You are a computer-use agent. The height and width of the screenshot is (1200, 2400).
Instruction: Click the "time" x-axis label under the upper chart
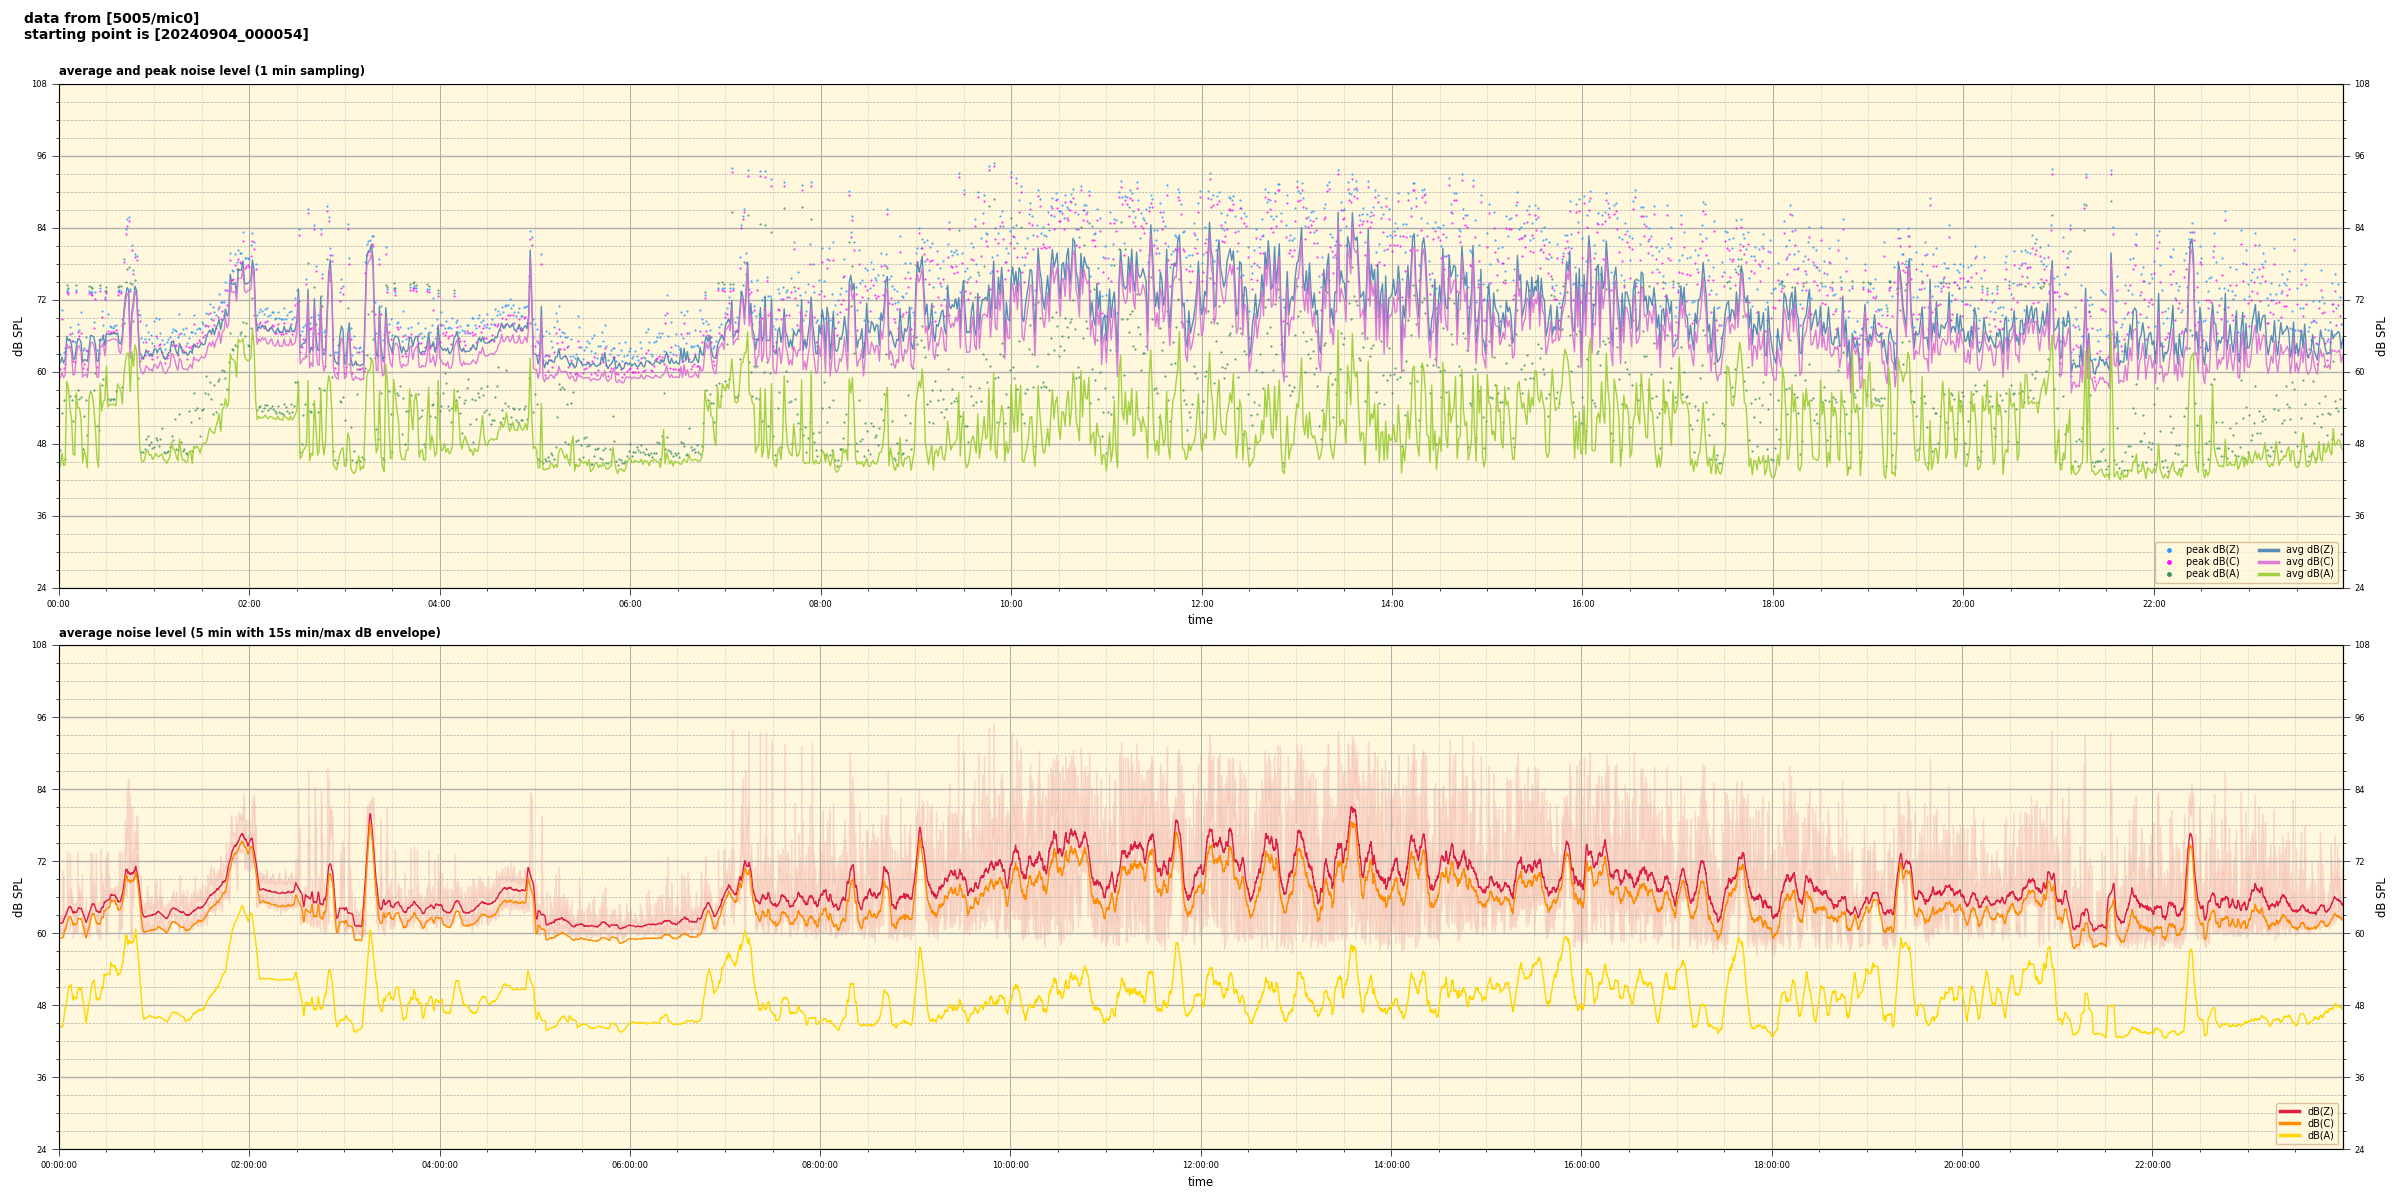click(1200, 620)
